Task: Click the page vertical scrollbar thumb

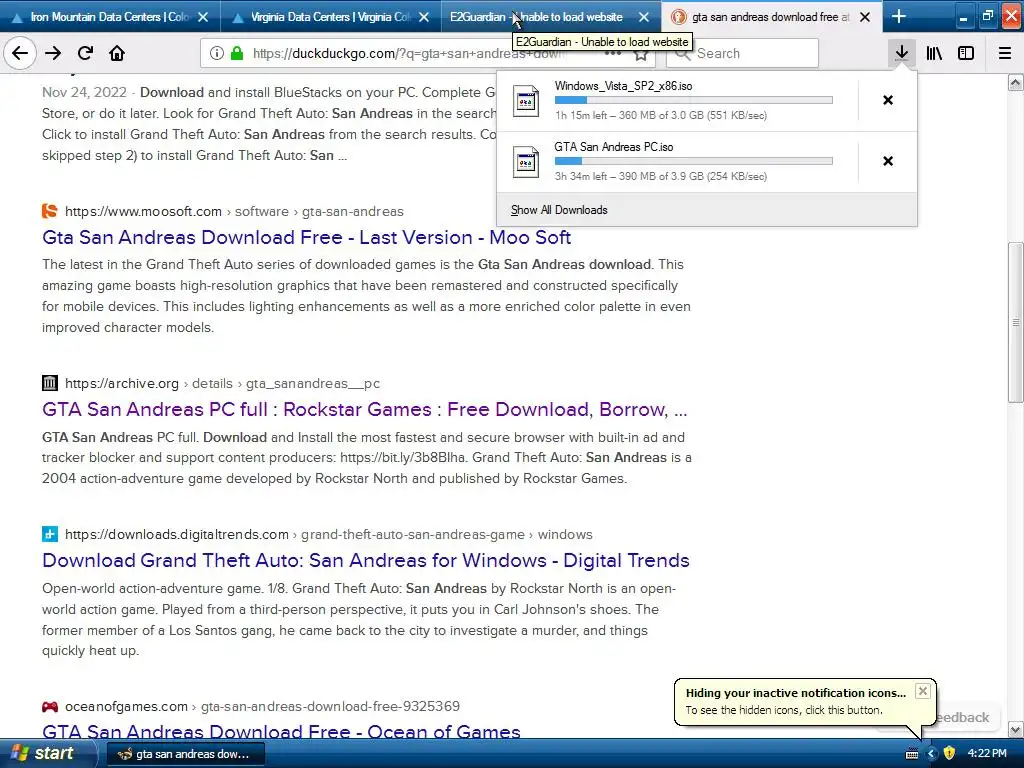Action: (x=1016, y=323)
